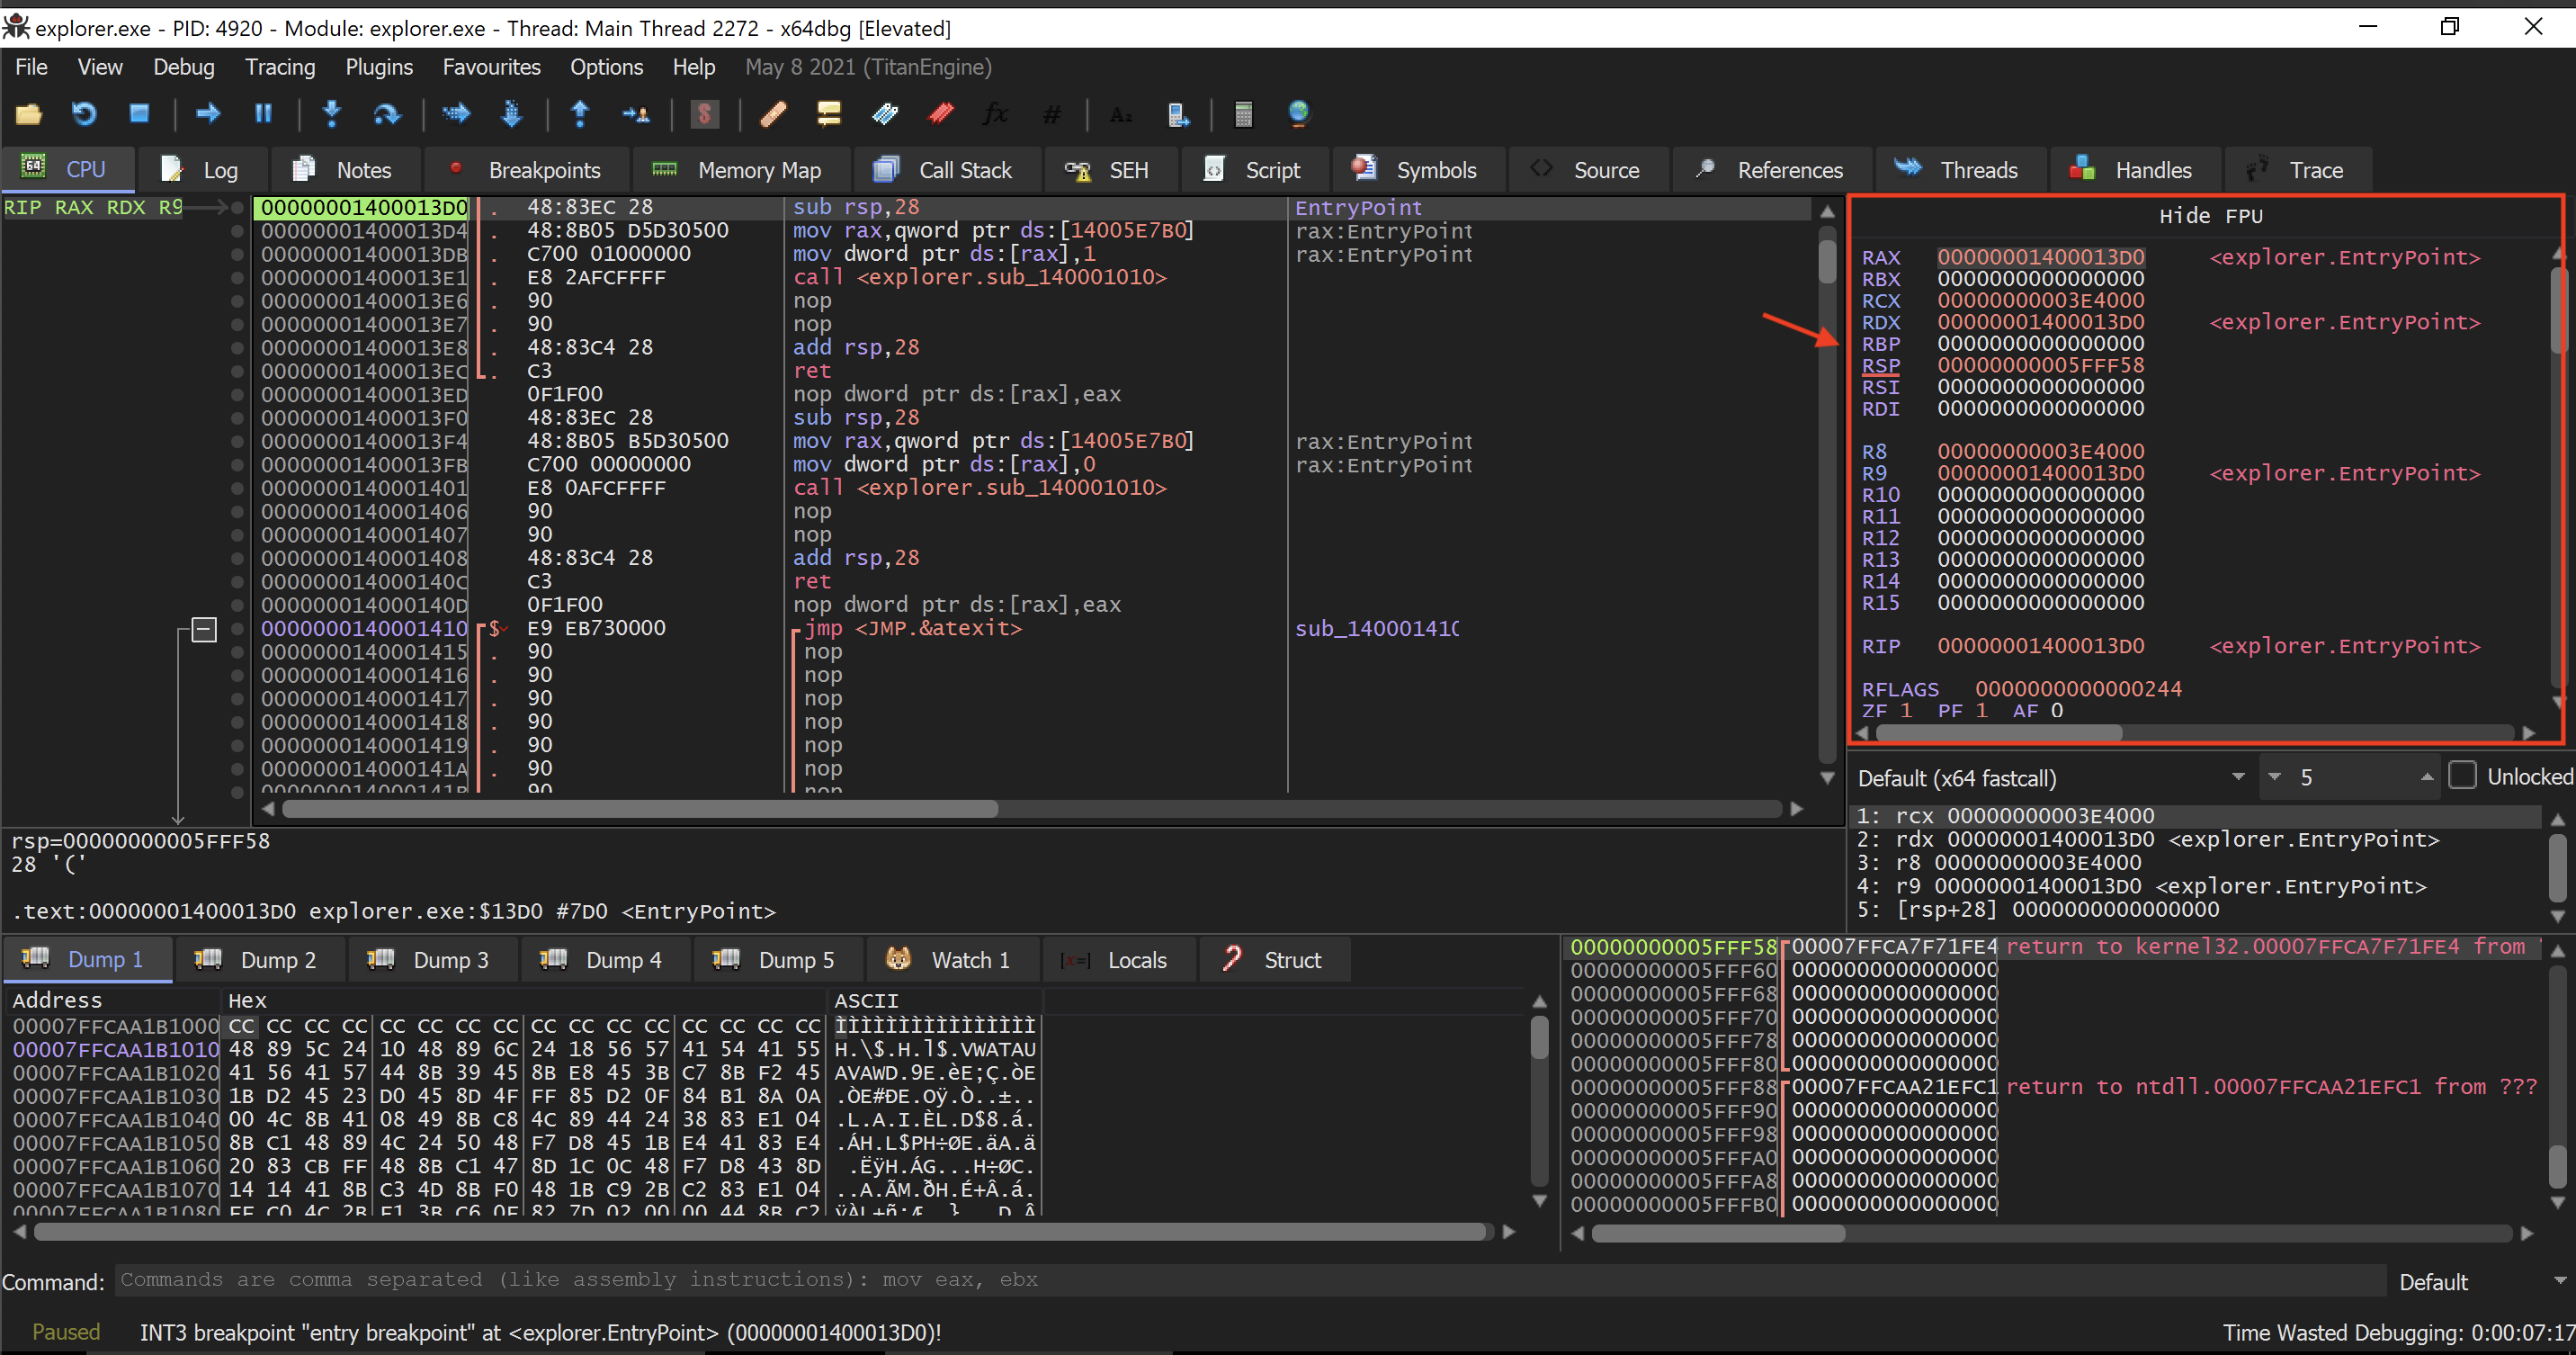Switch to the Call Stack tab
This screenshot has width=2576, height=1355.
click(x=945, y=170)
